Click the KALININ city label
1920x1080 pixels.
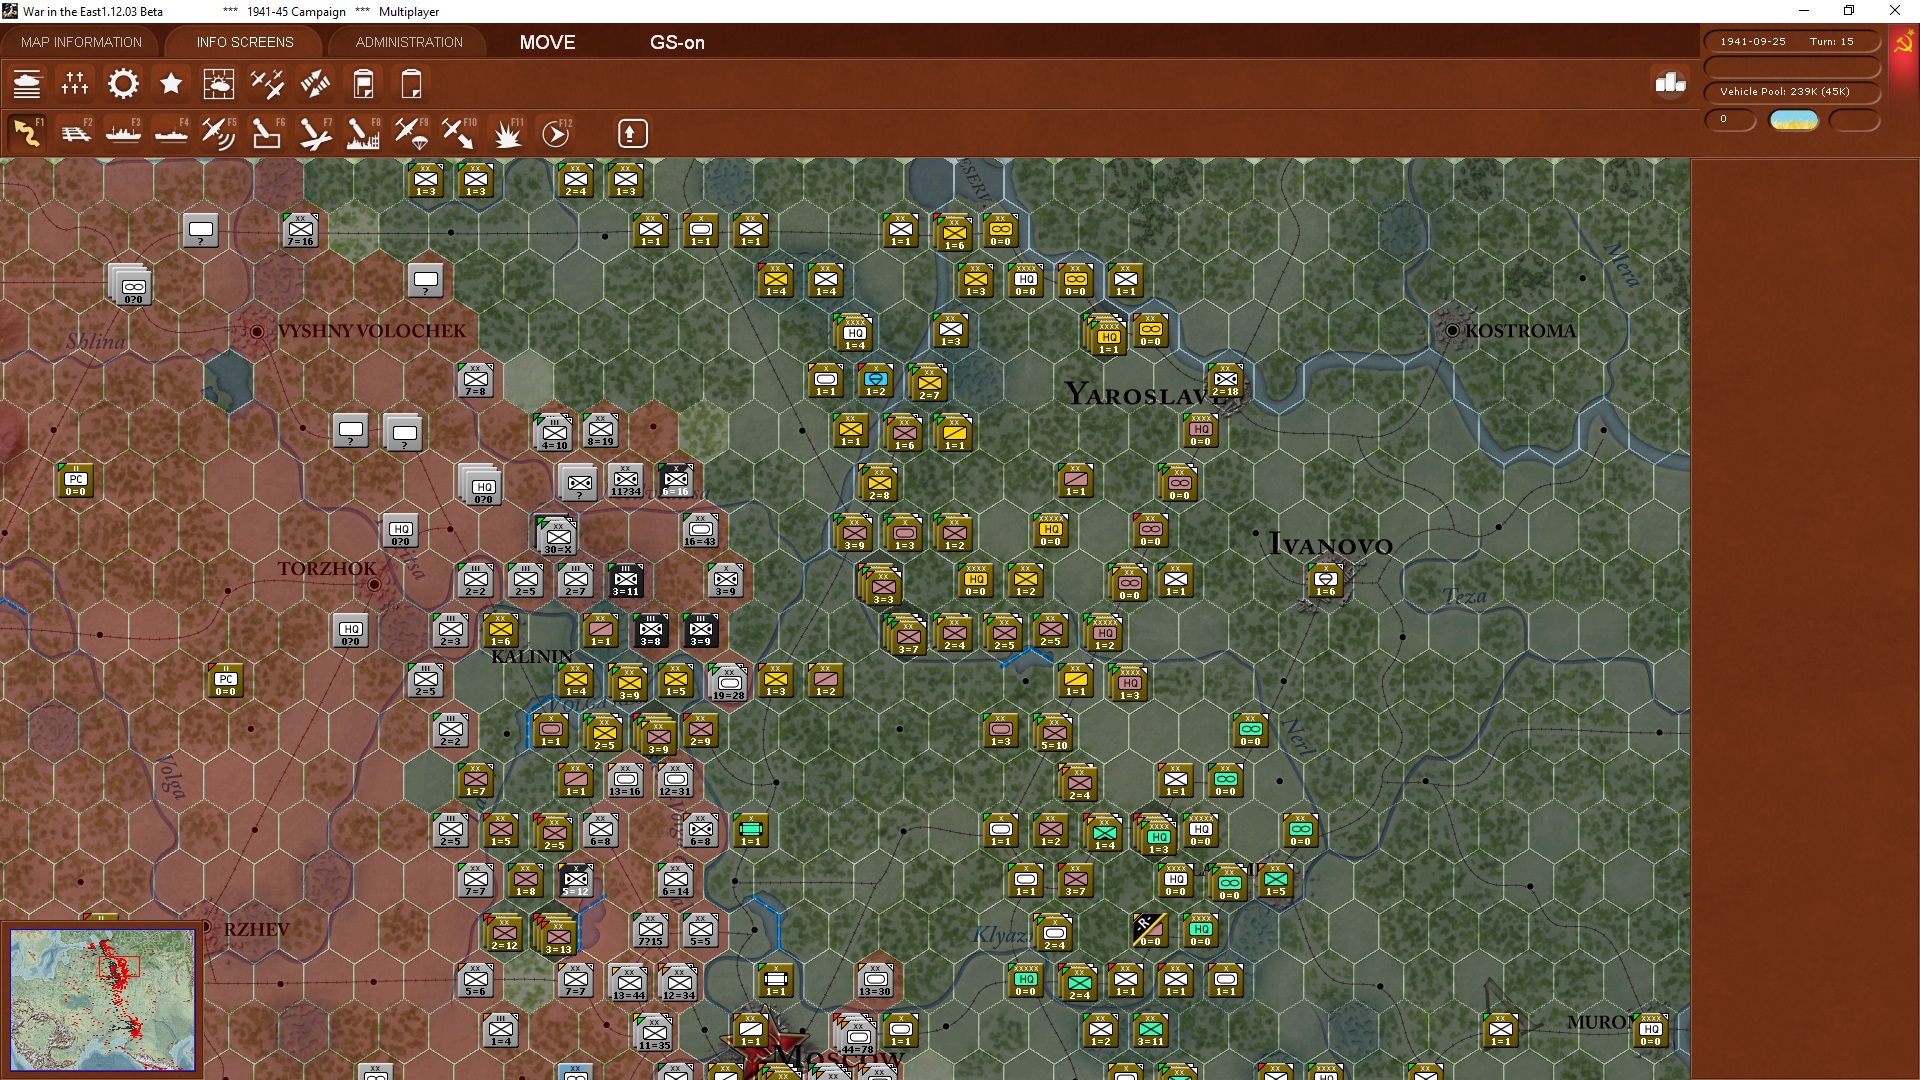coord(532,657)
